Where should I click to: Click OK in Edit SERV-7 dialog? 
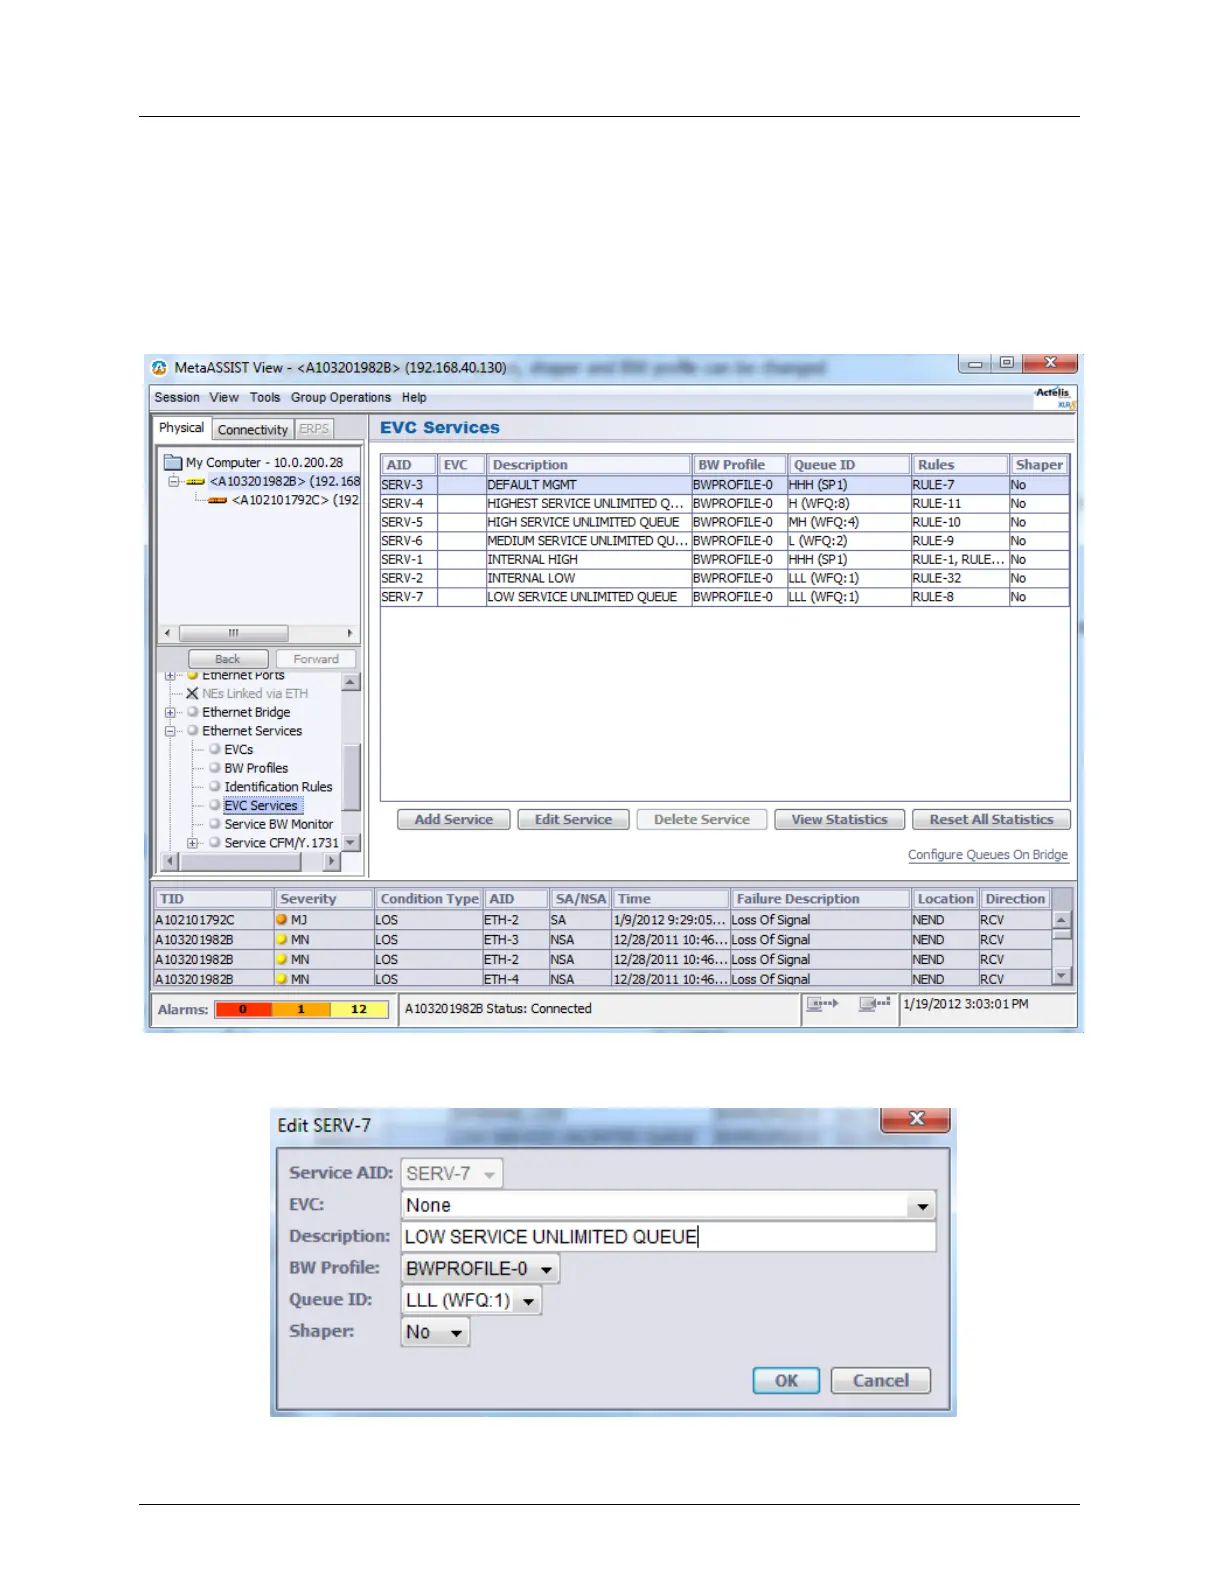[786, 1381]
